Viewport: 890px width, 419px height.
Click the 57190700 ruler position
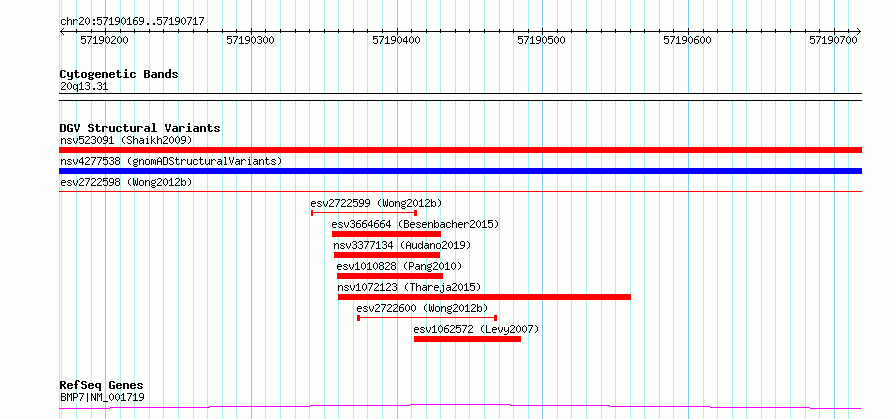[x=834, y=40]
